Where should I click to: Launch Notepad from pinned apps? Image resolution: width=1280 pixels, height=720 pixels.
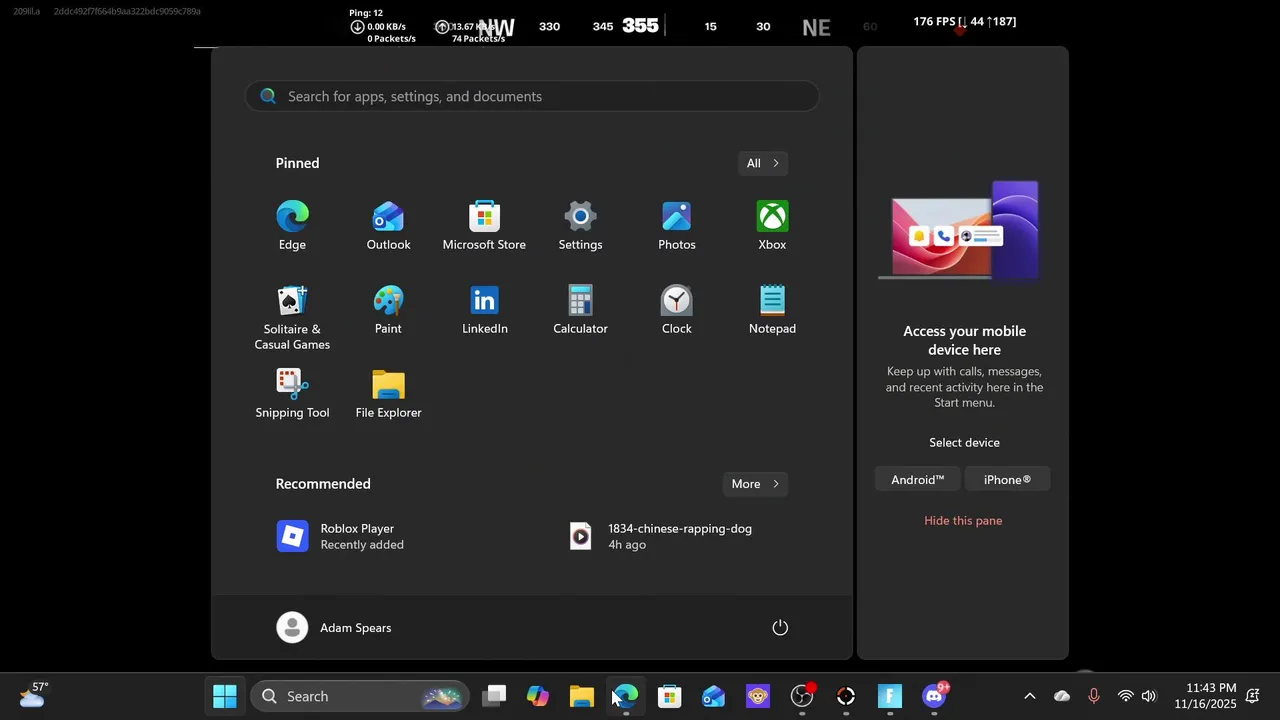(772, 310)
